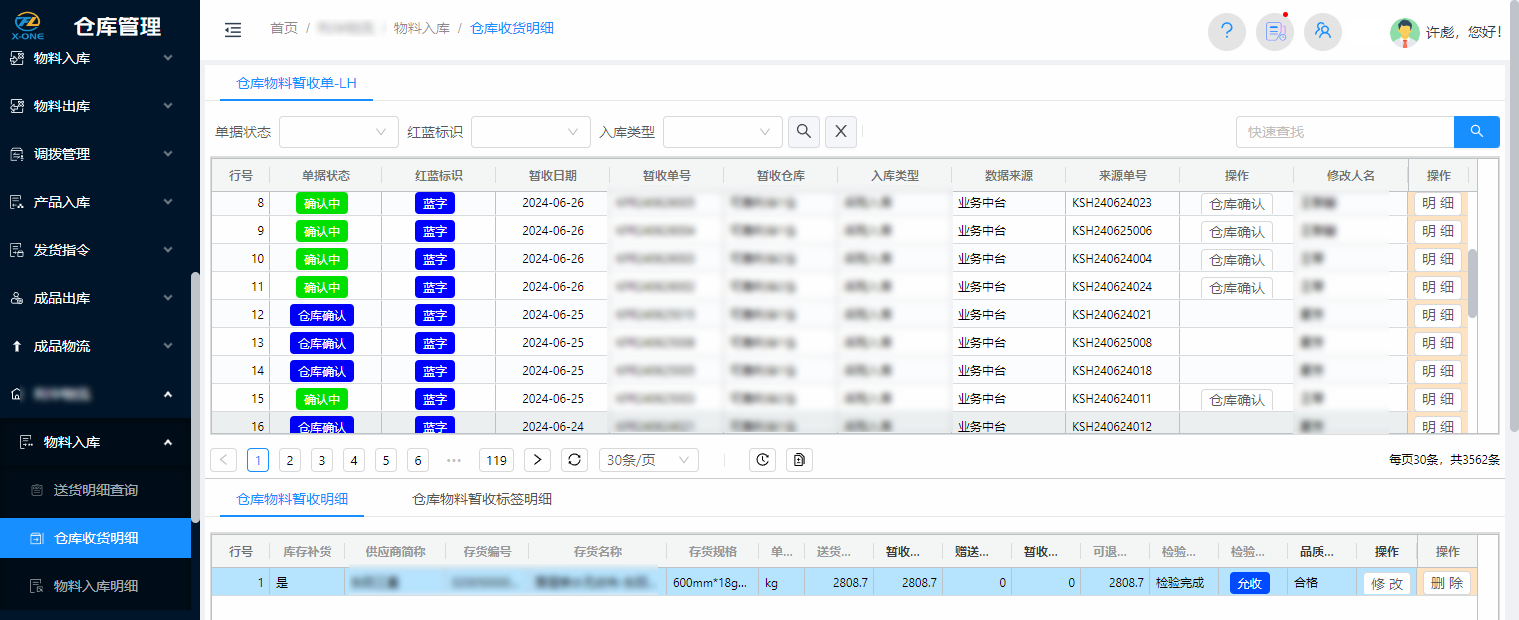Open the 入库类型 dropdown
The height and width of the screenshot is (620, 1519).
[x=722, y=132]
